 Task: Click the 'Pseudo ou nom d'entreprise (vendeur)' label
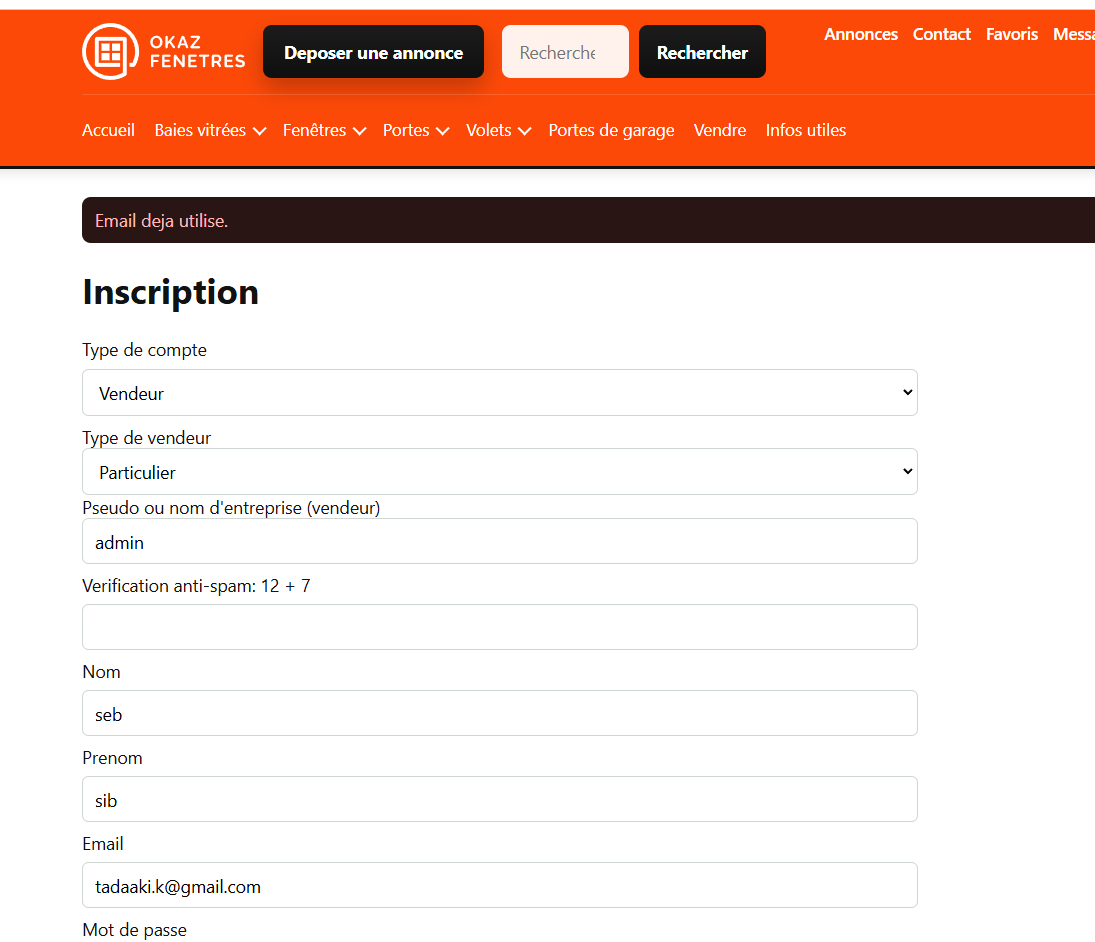pyautogui.click(x=231, y=508)
